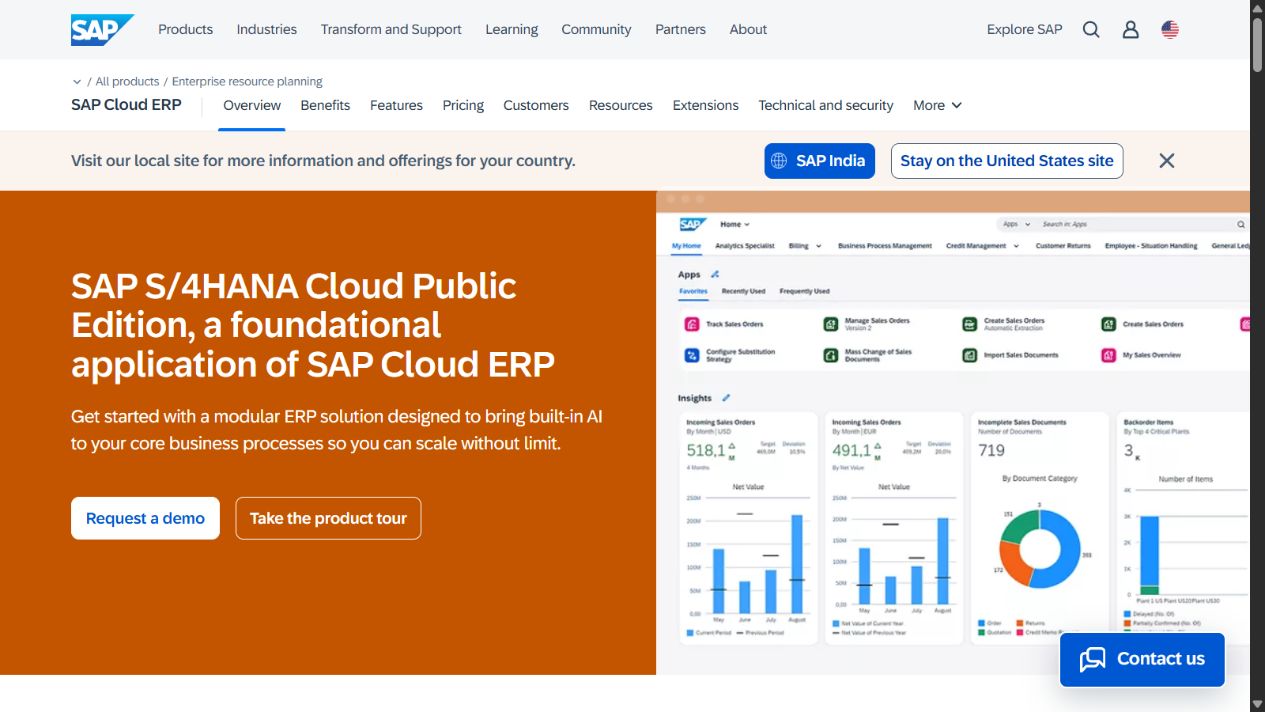Viewport: 1265px width, 712px height.
Task: Open Transform and Support menu
Action: click(391, 30)
